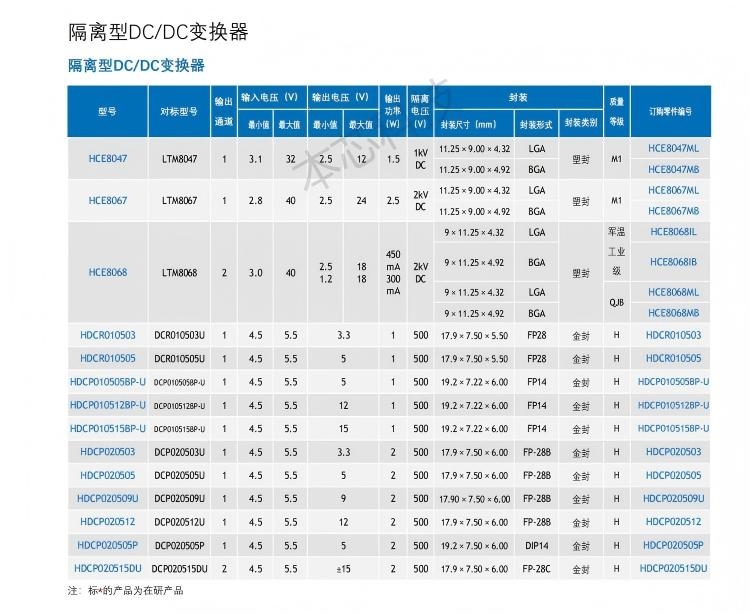Open the HCE8047ML order part link
Screen dimensions: 750x614
tap(673, 148)
